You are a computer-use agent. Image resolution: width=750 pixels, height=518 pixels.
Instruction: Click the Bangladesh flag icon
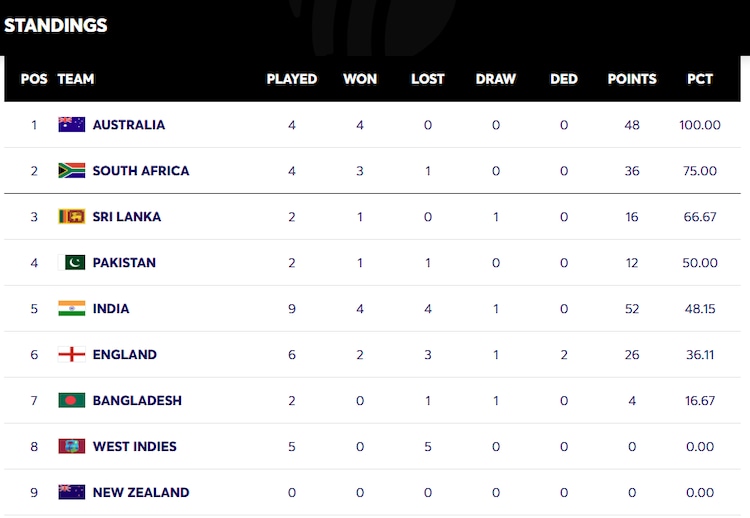71,401
